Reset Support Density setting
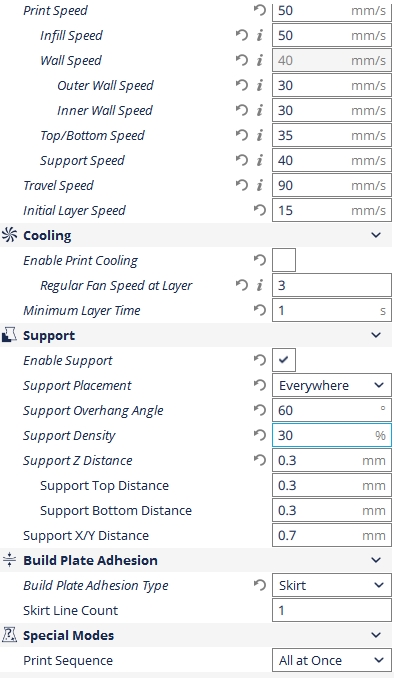This screenshot has height=689, width=394. pos(260,435)
